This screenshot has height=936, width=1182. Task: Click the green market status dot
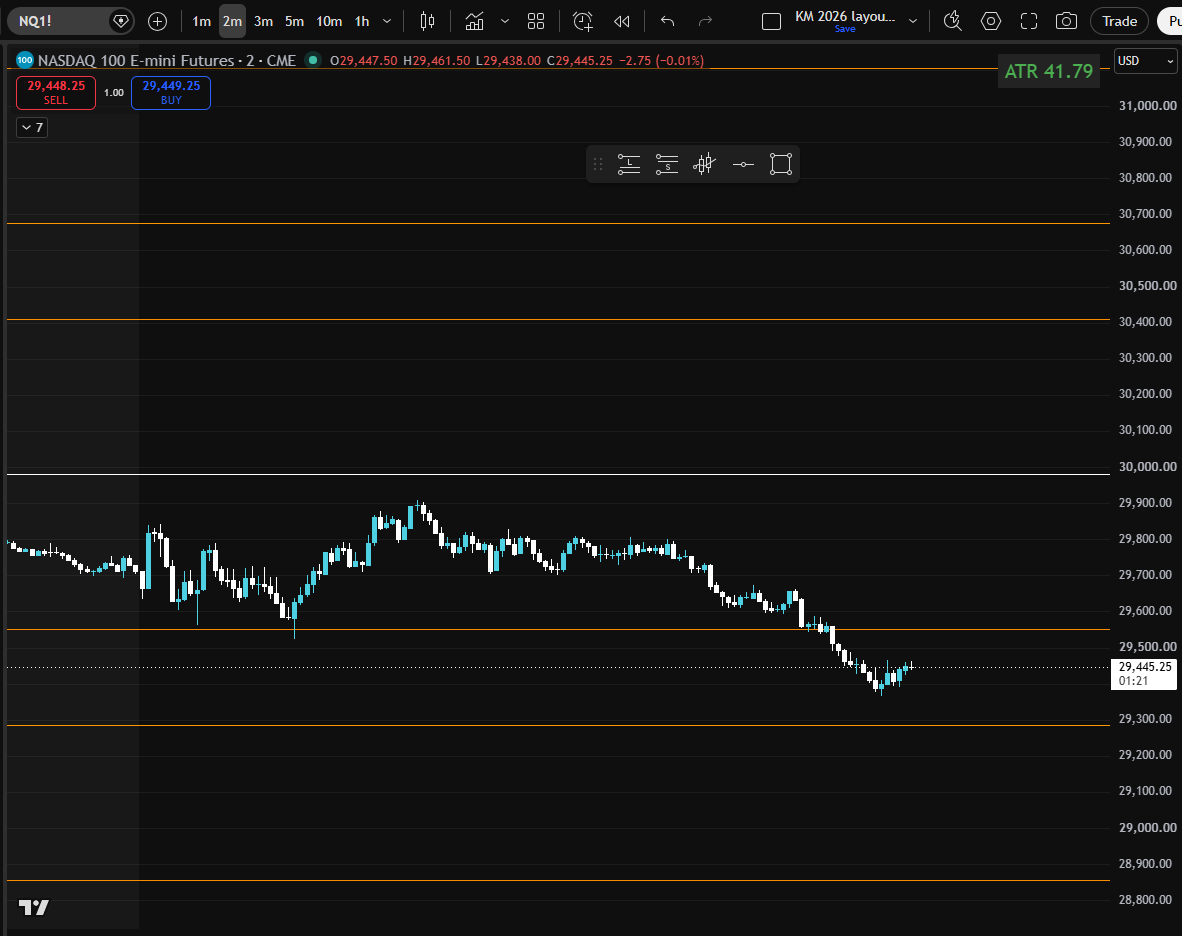[x=313, y=60]
